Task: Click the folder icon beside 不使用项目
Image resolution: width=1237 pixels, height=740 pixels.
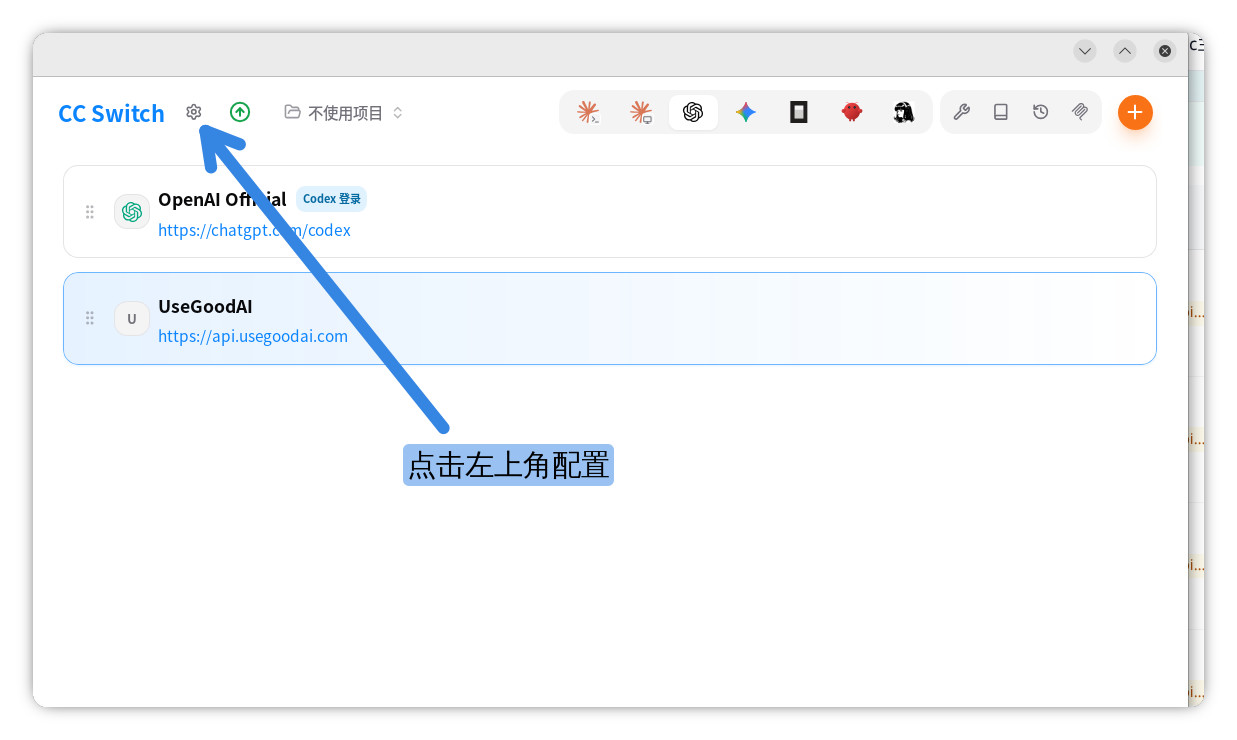Action: pyautogui.click(x=292, y=112)
